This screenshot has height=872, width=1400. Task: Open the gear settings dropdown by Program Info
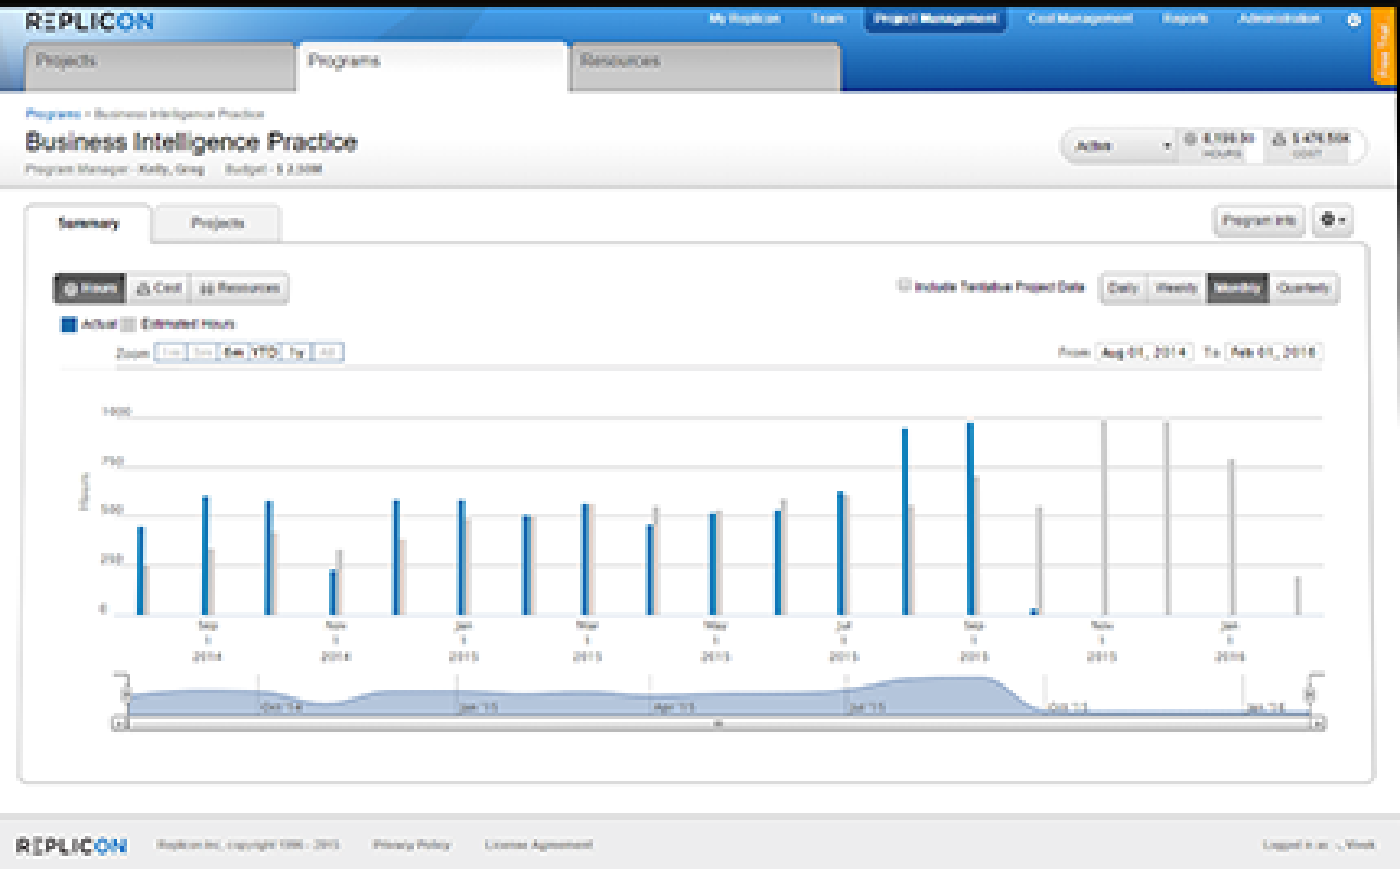[x=1332, y=220]
